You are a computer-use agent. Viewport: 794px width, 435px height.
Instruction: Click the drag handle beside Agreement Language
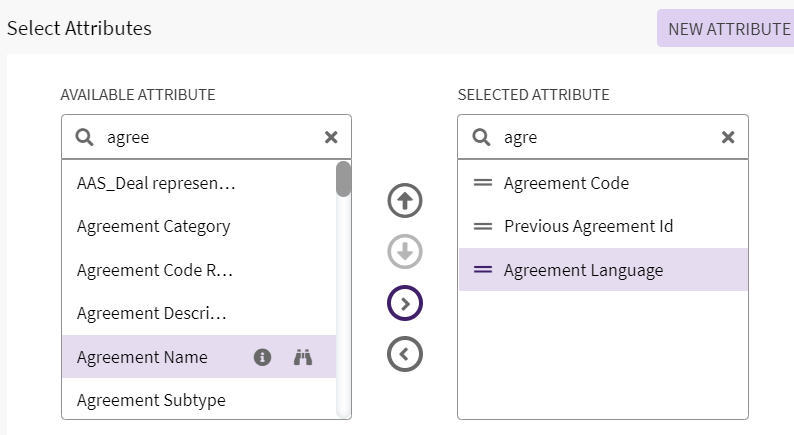(483, 270)
